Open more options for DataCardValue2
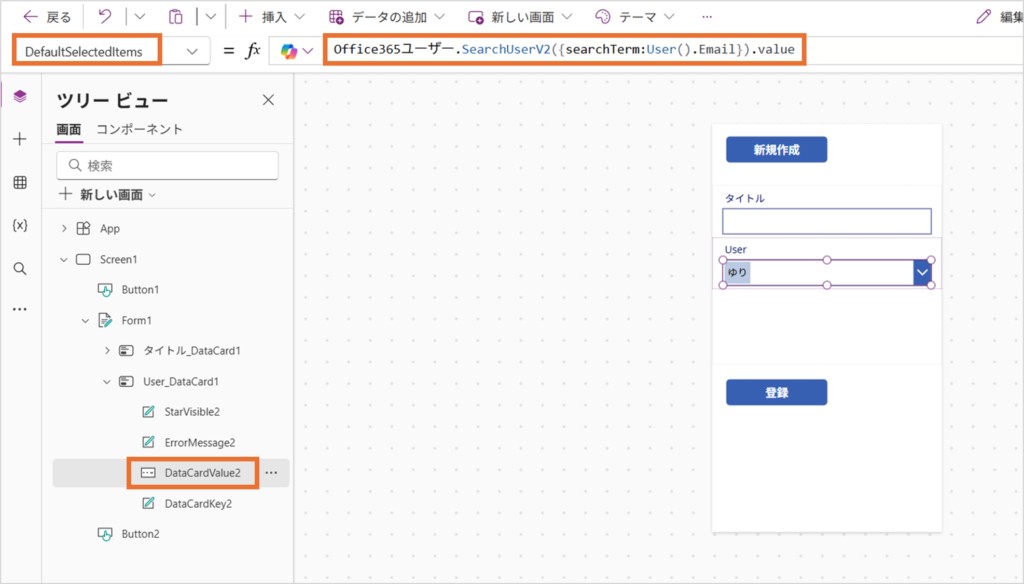The height and width of the screenshot is (584, 1024). [271, 473]
